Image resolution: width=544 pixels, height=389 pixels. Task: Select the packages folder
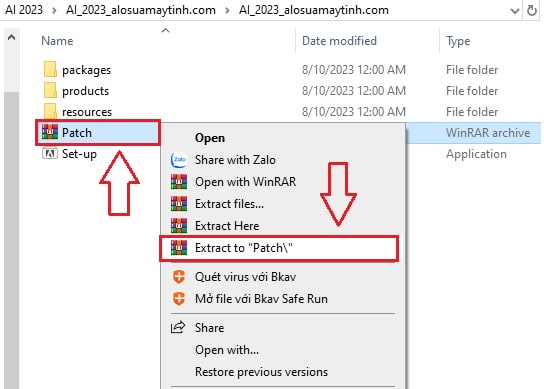(86, 70)
